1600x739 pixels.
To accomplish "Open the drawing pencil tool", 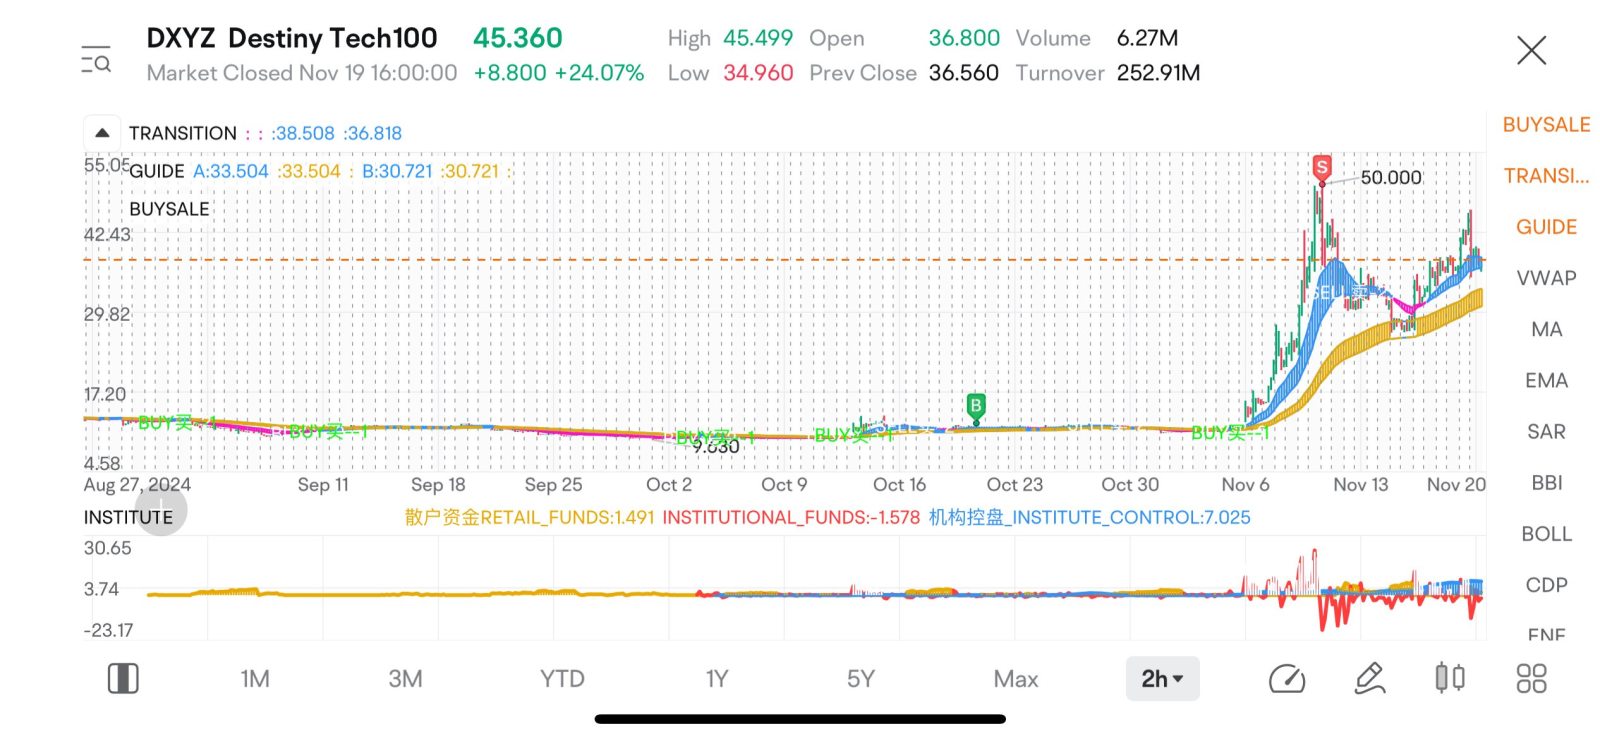I will (1369, 679).
